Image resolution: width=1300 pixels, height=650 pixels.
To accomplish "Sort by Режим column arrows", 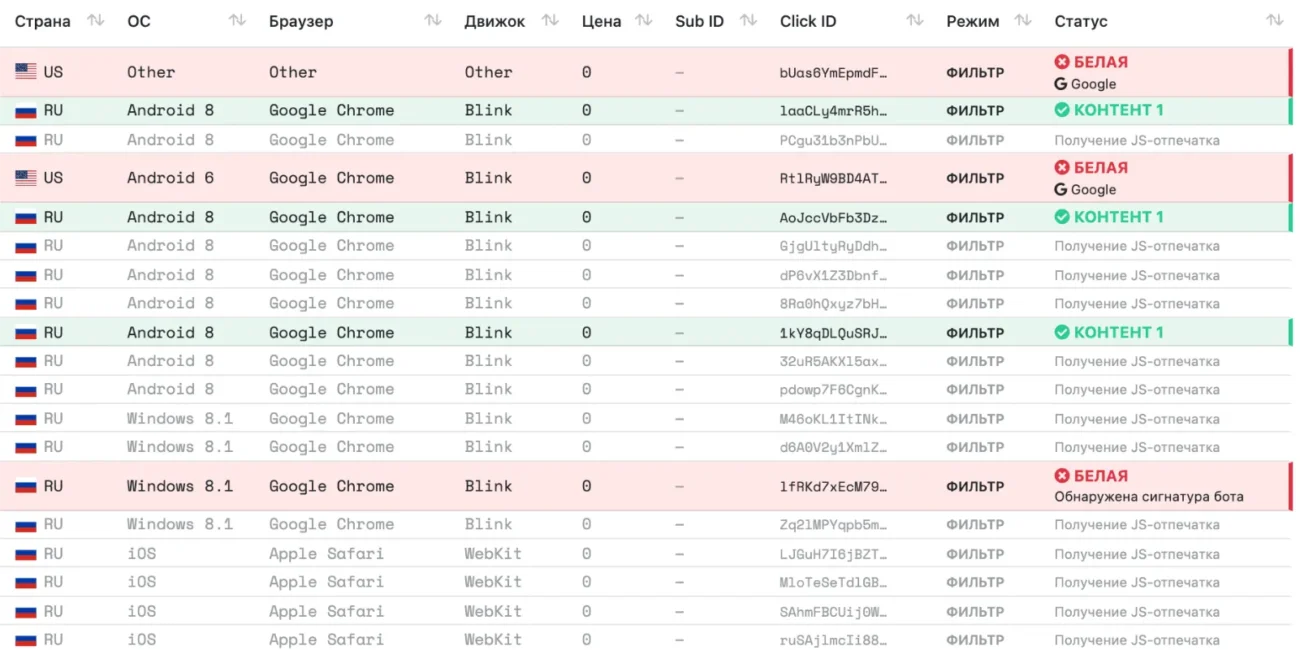I will click(1023, 20).
